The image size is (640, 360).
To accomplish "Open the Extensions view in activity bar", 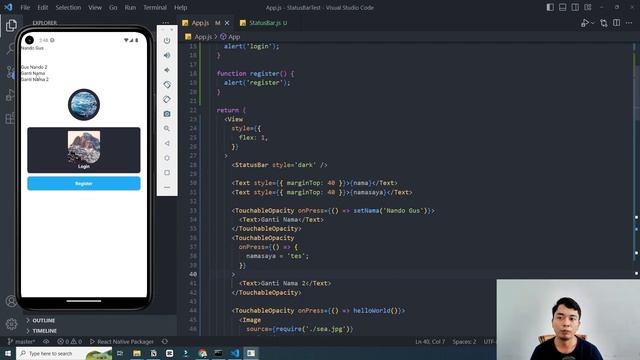I will coord(10,119).
